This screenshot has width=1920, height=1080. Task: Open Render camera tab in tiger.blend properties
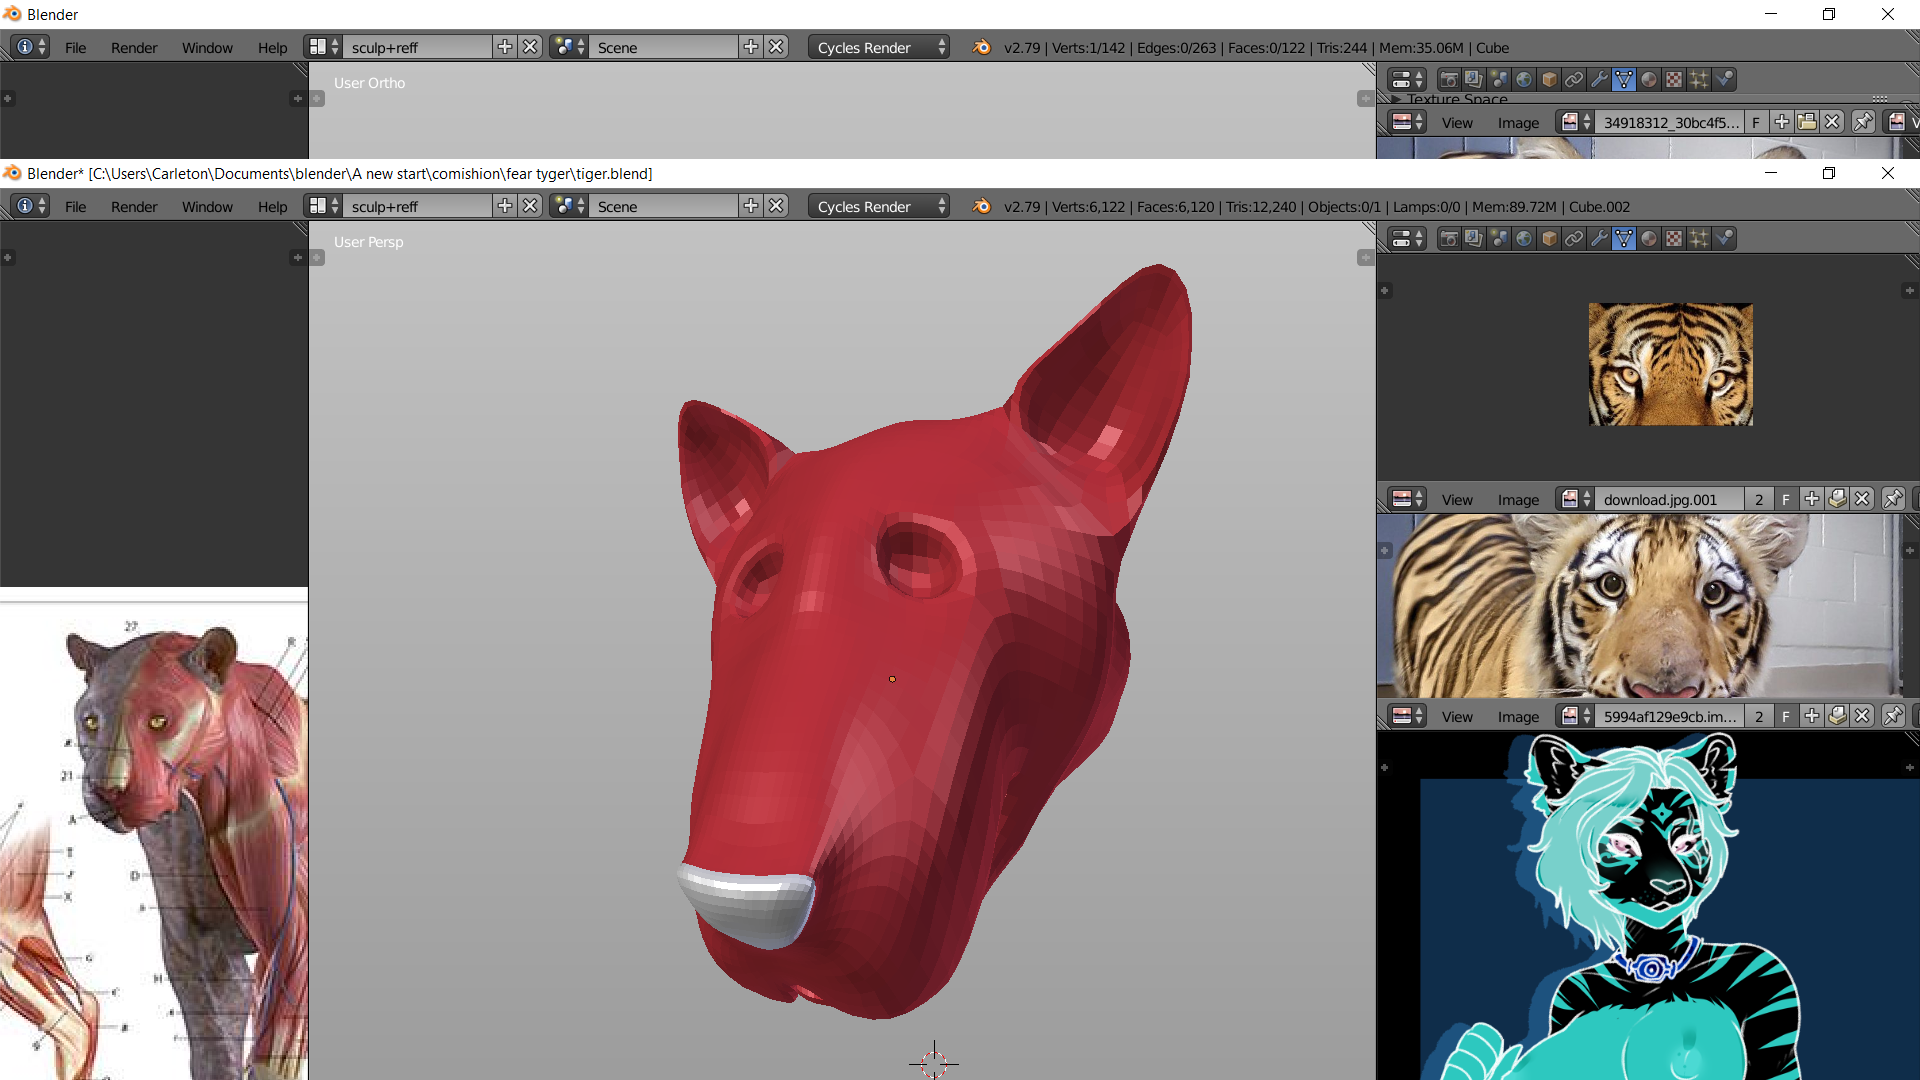(x=1449, y=238)
